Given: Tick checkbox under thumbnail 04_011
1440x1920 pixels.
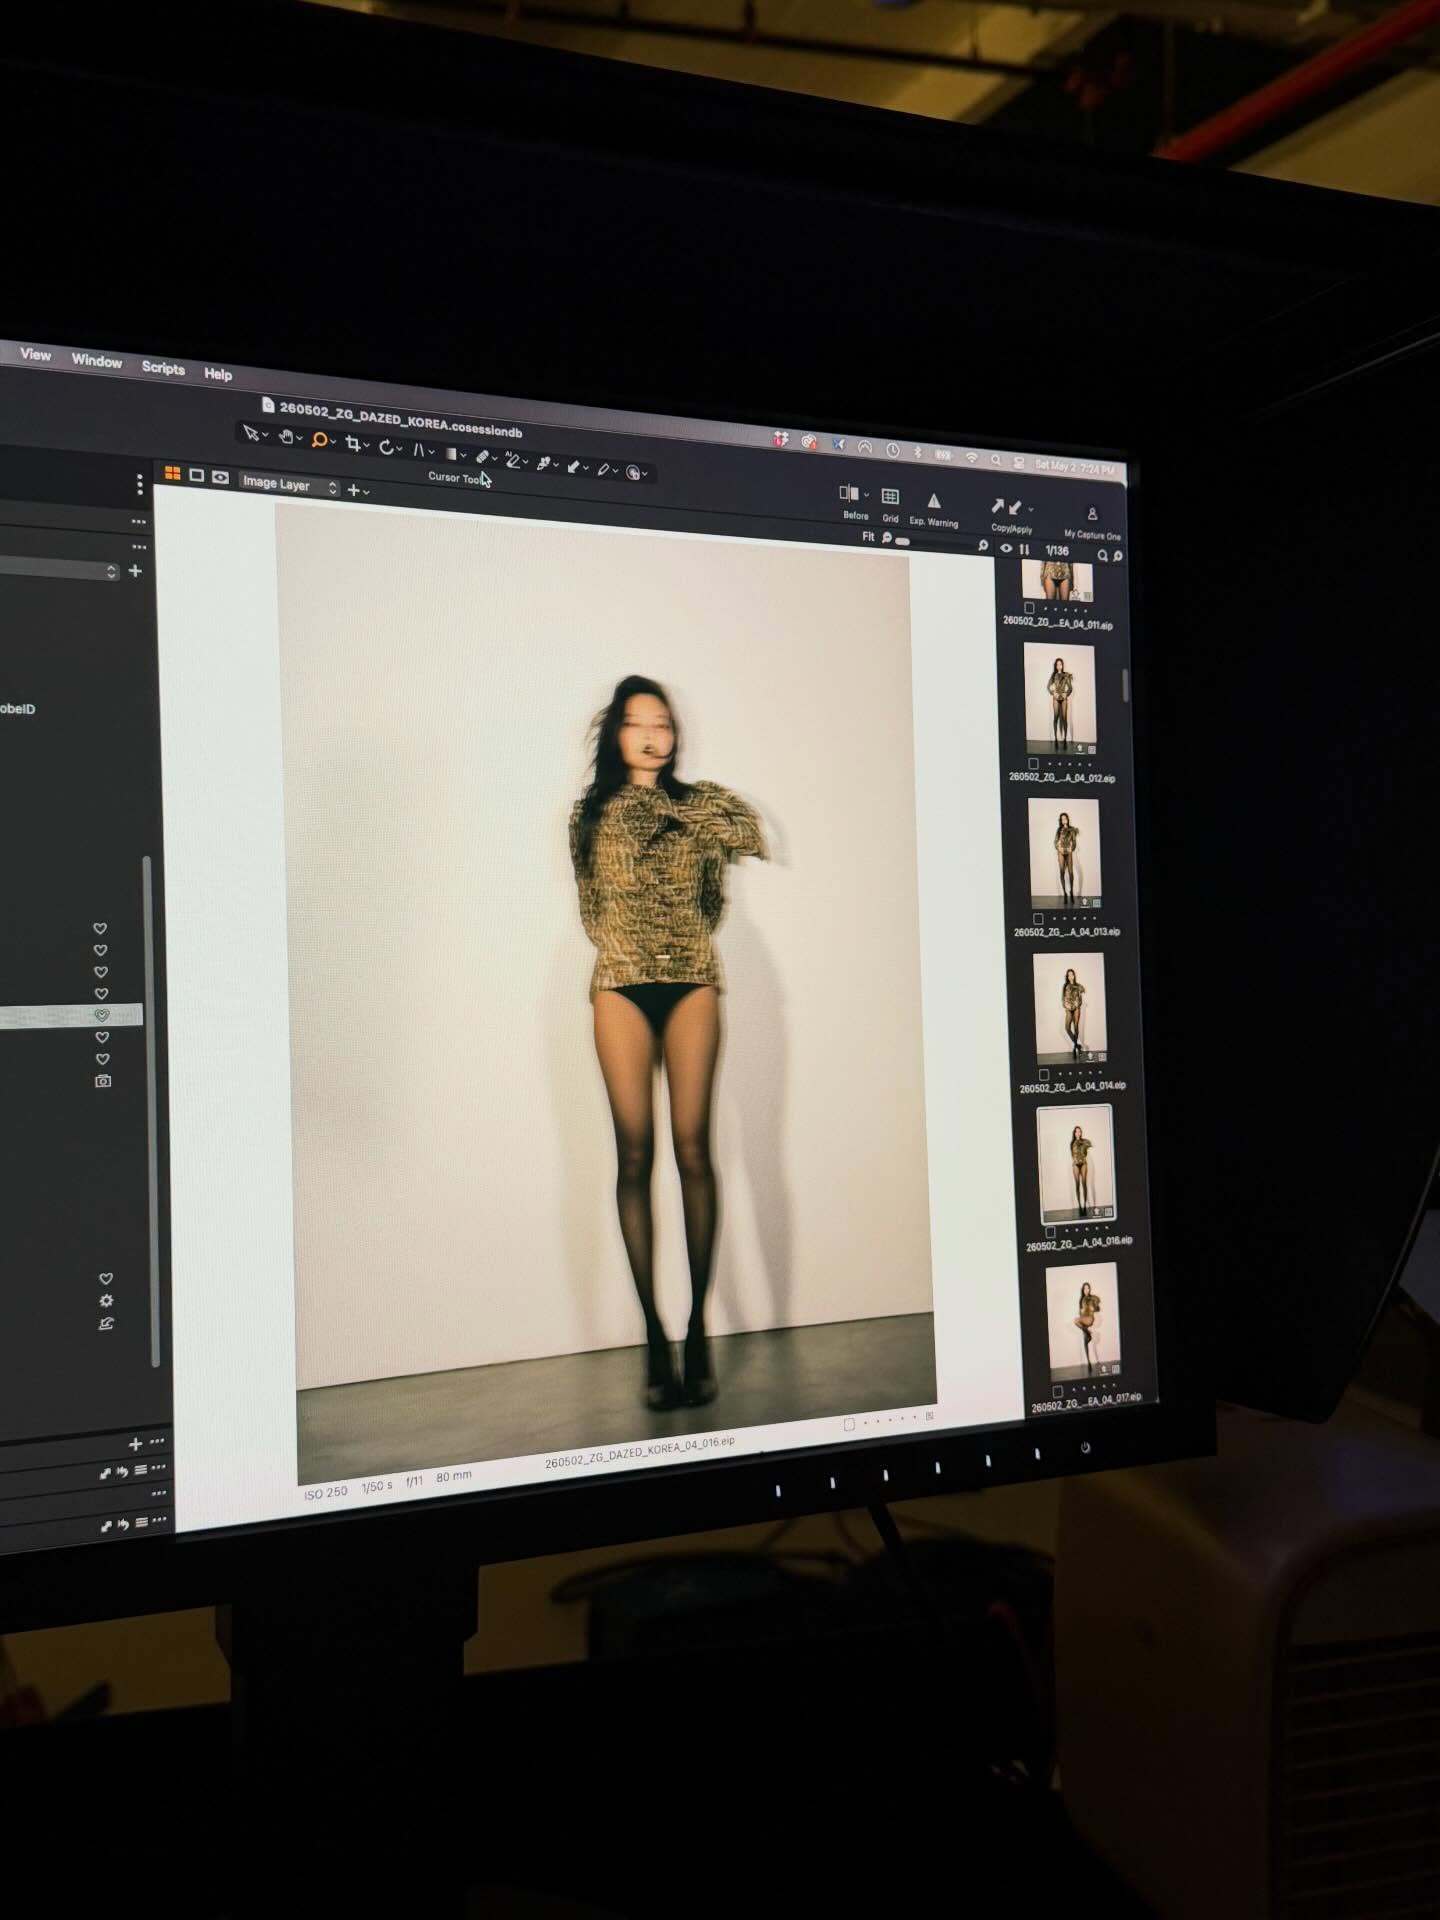Looking at the screenshot, I should [x=1029, y=608].
